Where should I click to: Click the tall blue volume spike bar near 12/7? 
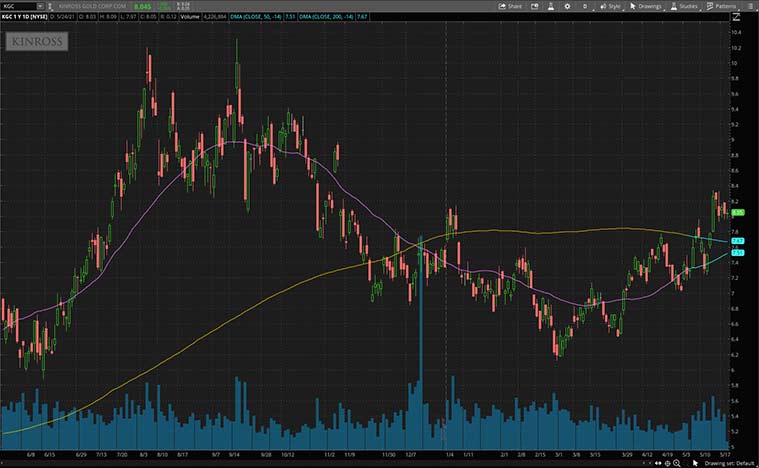click(421, 343)
